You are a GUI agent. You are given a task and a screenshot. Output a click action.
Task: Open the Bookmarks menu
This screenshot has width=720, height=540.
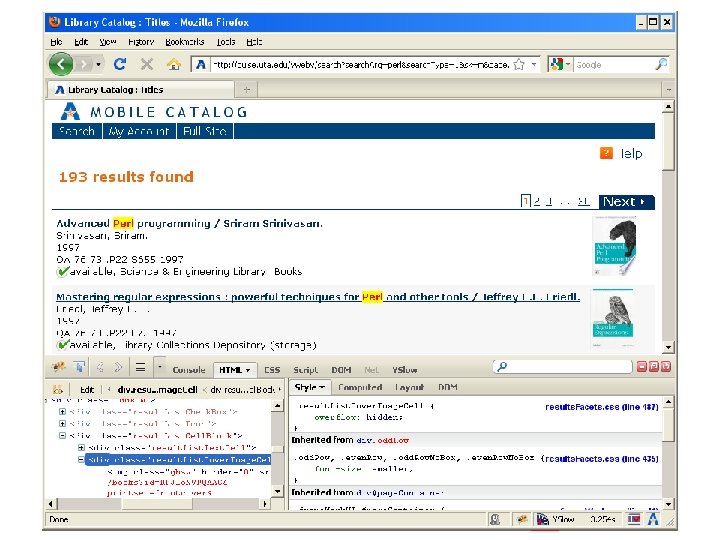coord(185,42)
